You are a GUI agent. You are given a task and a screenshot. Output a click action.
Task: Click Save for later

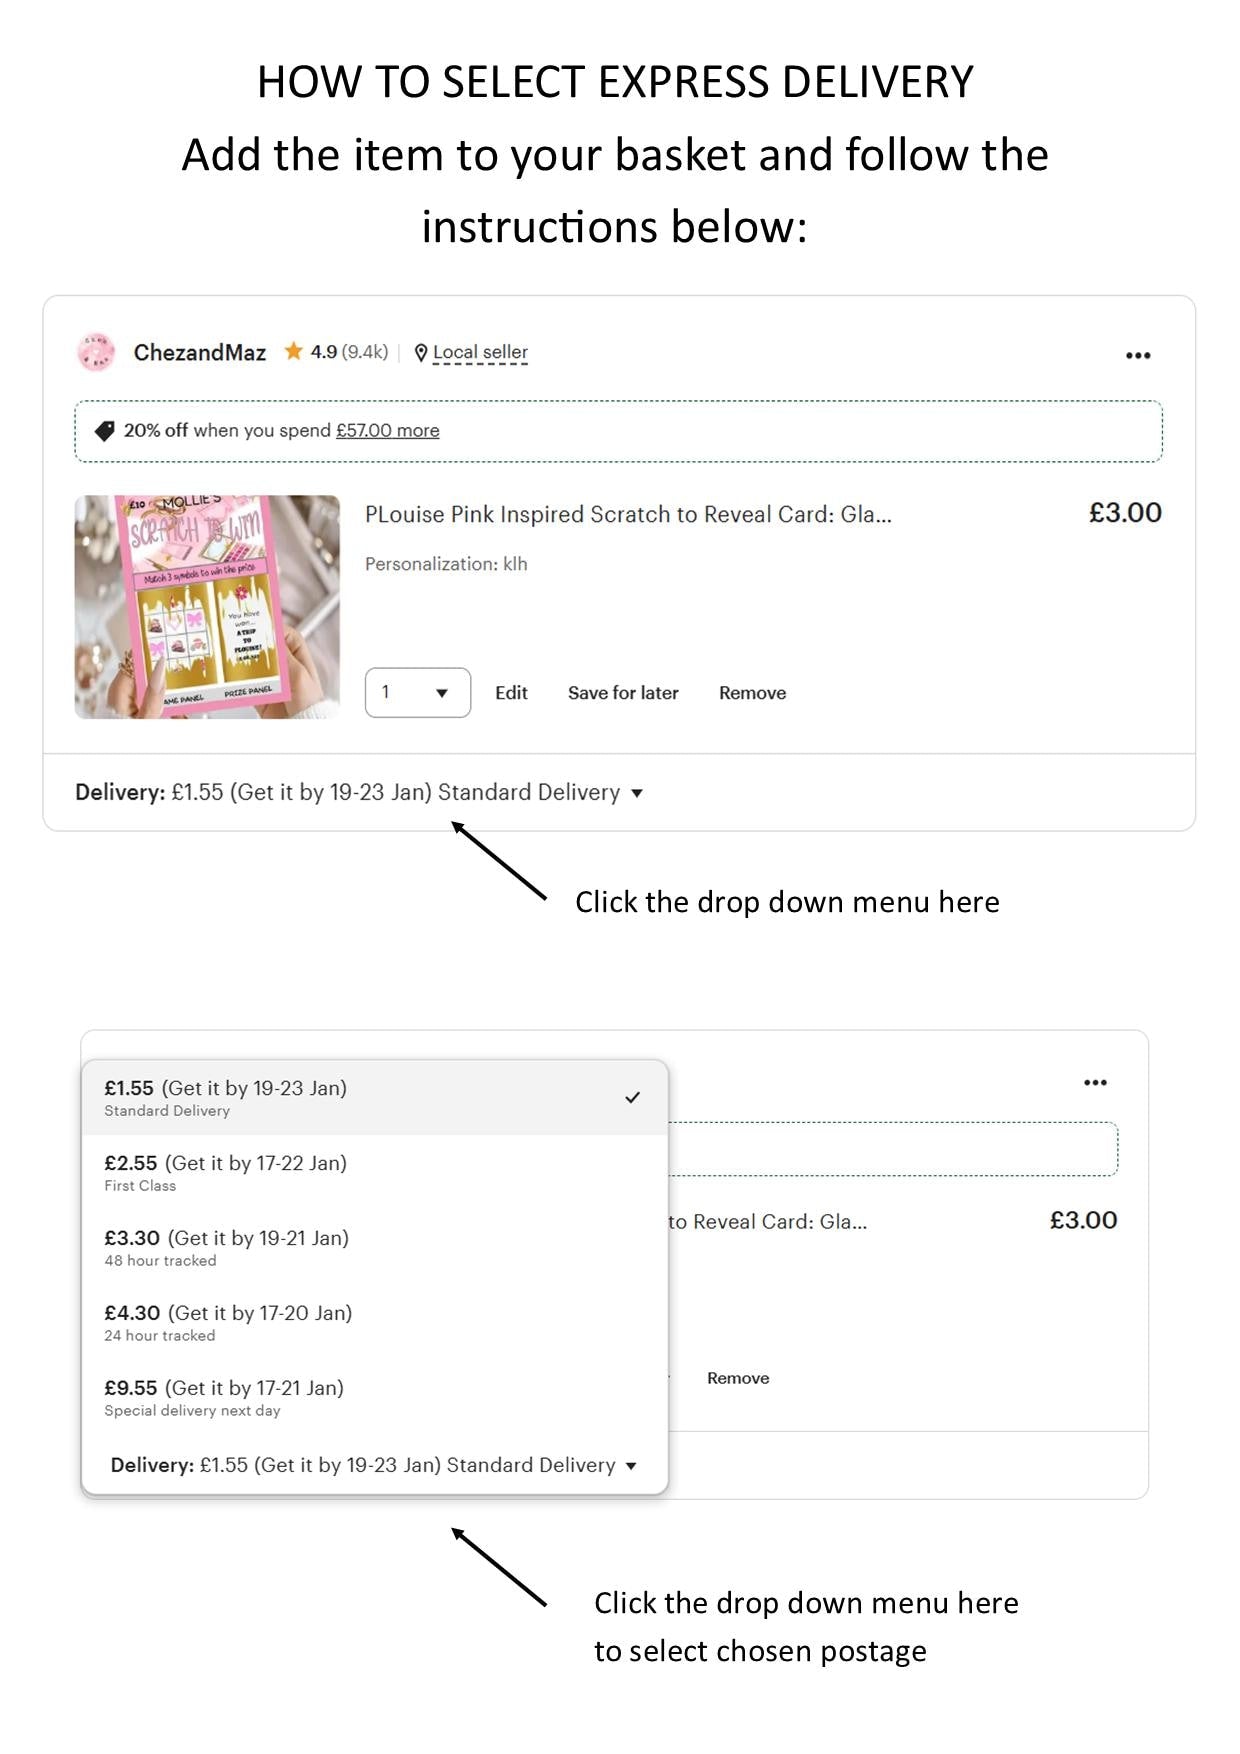coord(623,693)
